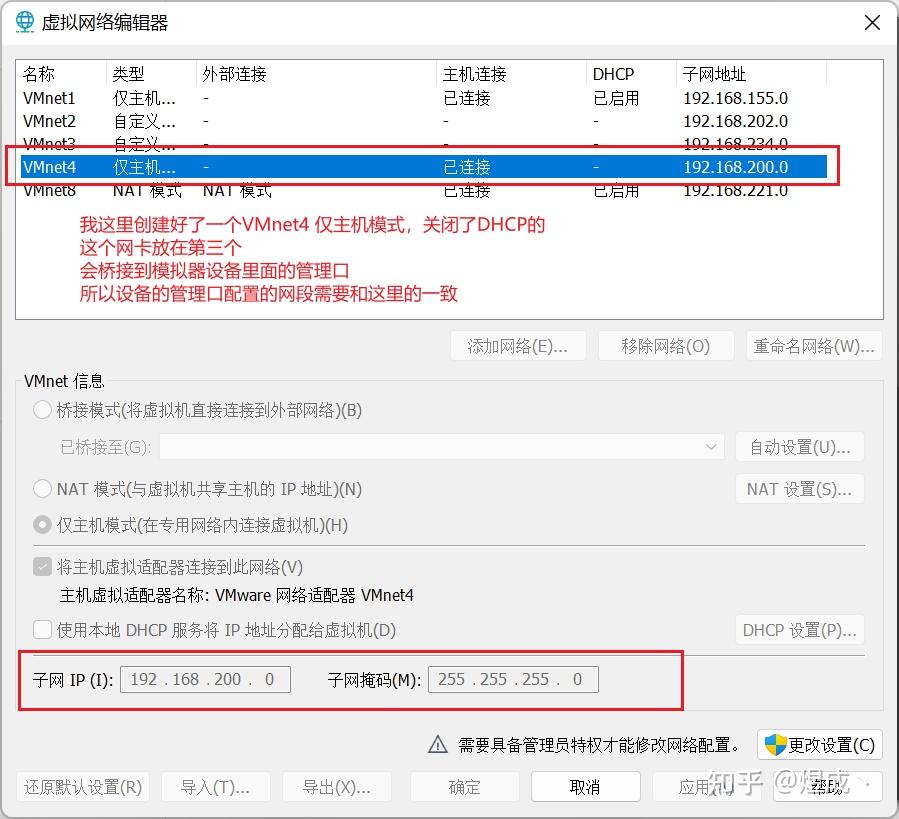Select the 桥接模式 (bridged mode) radio button
The image size is (899, 819).
tap(40, 410)
